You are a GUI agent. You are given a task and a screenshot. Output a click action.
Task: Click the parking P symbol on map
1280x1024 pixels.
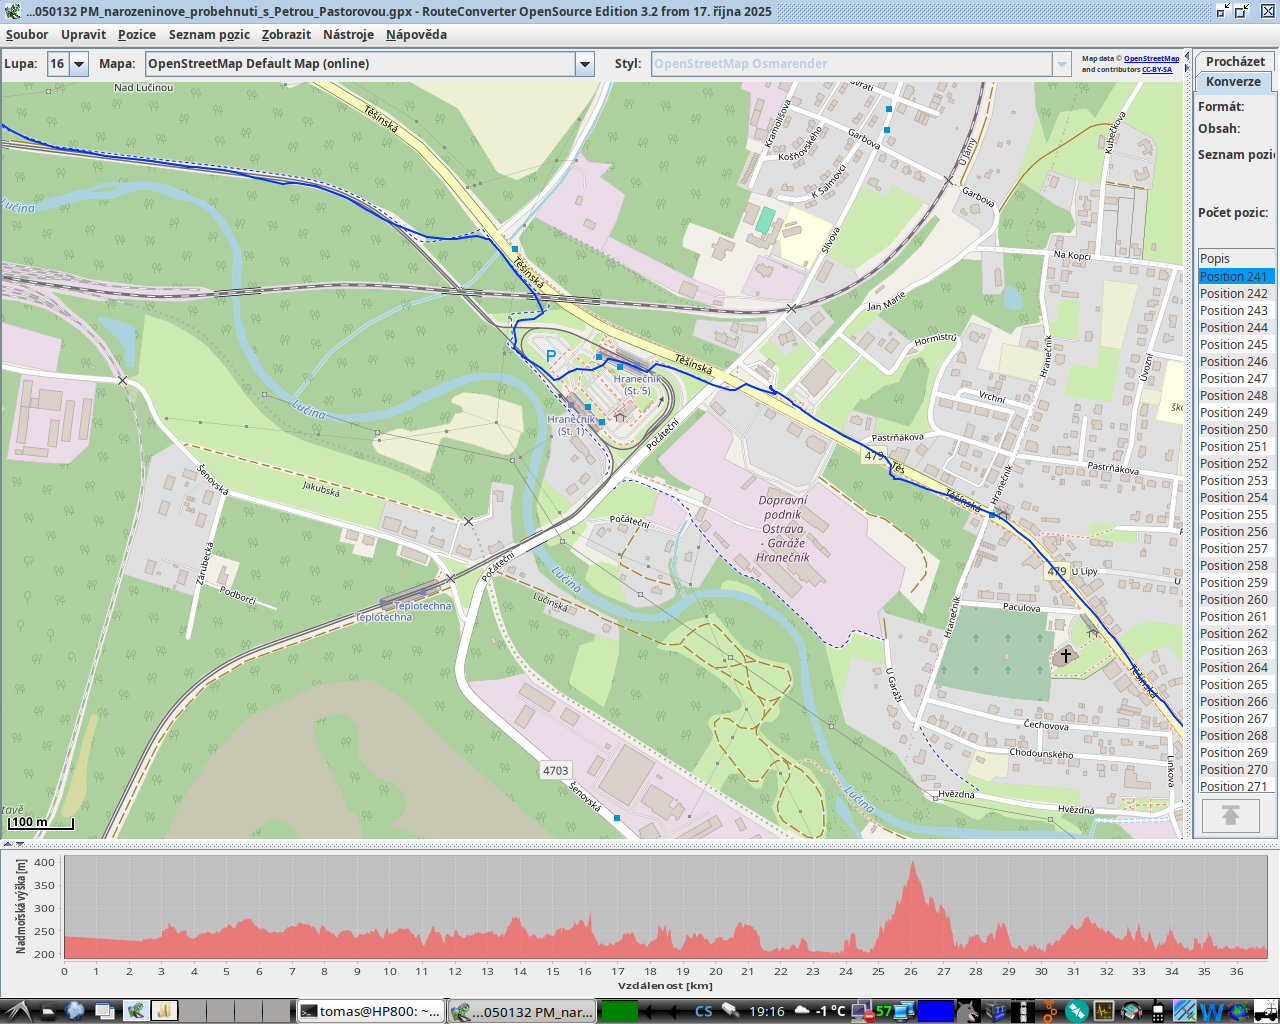point(550,356)
